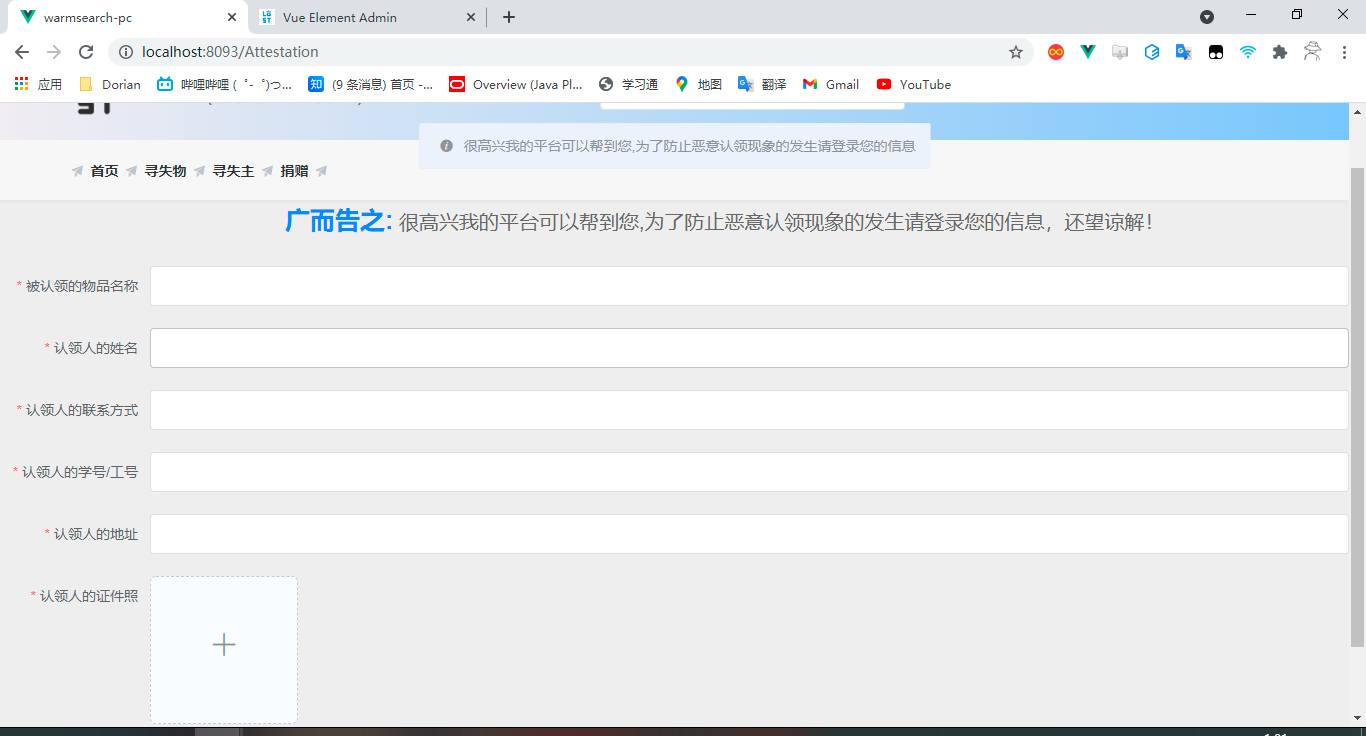The height and width of the screenshot is (736, 1366).
Task: Click the info icon in the notification message
Action: pyautogui.click(x=447, y=146)
